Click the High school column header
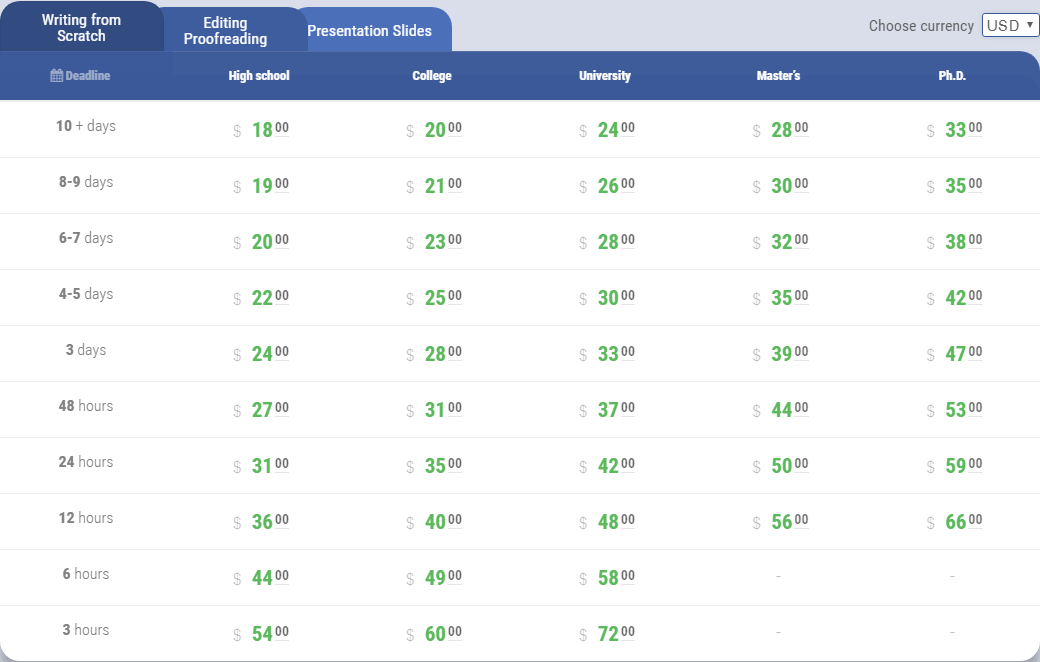This screenshot has width=1040, height=662. pyautogui.click(x=259, y=76)
